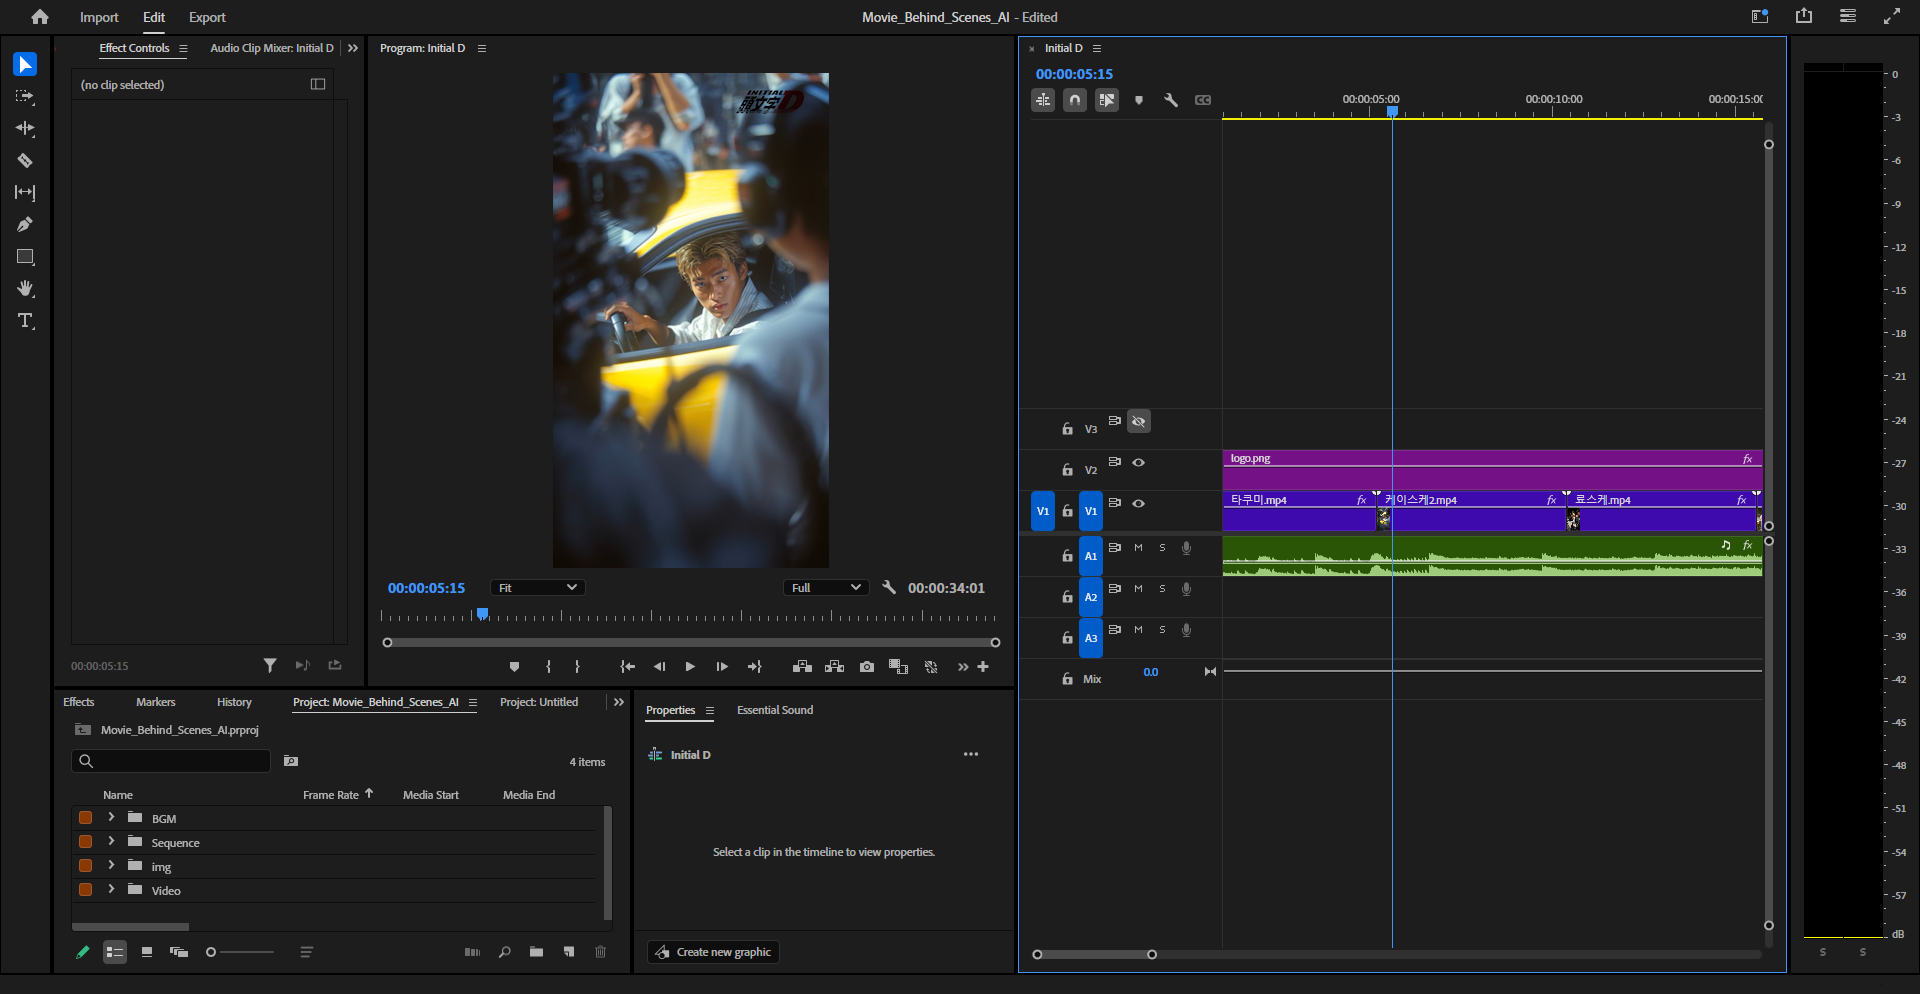Hide the V1 track output
The width and height of the screenshot is (1920, 994).
1139,503
